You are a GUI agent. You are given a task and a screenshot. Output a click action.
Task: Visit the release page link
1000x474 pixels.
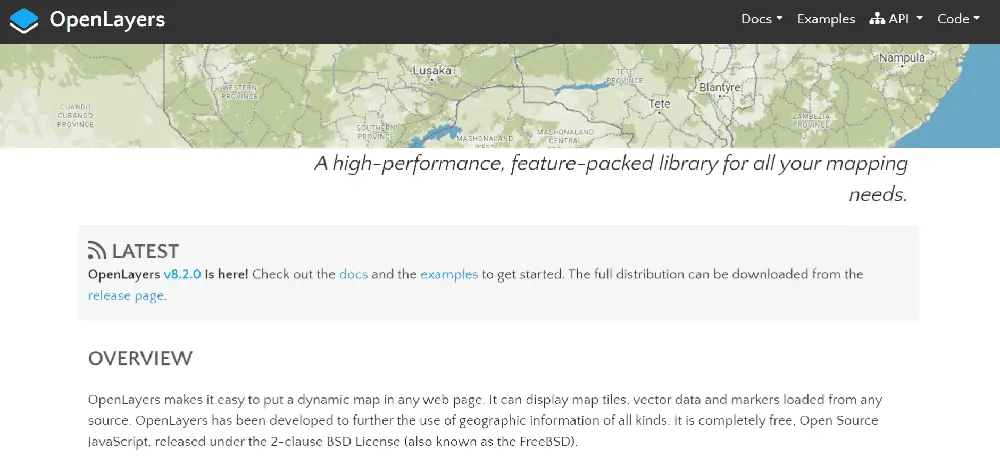pos(126,295)
